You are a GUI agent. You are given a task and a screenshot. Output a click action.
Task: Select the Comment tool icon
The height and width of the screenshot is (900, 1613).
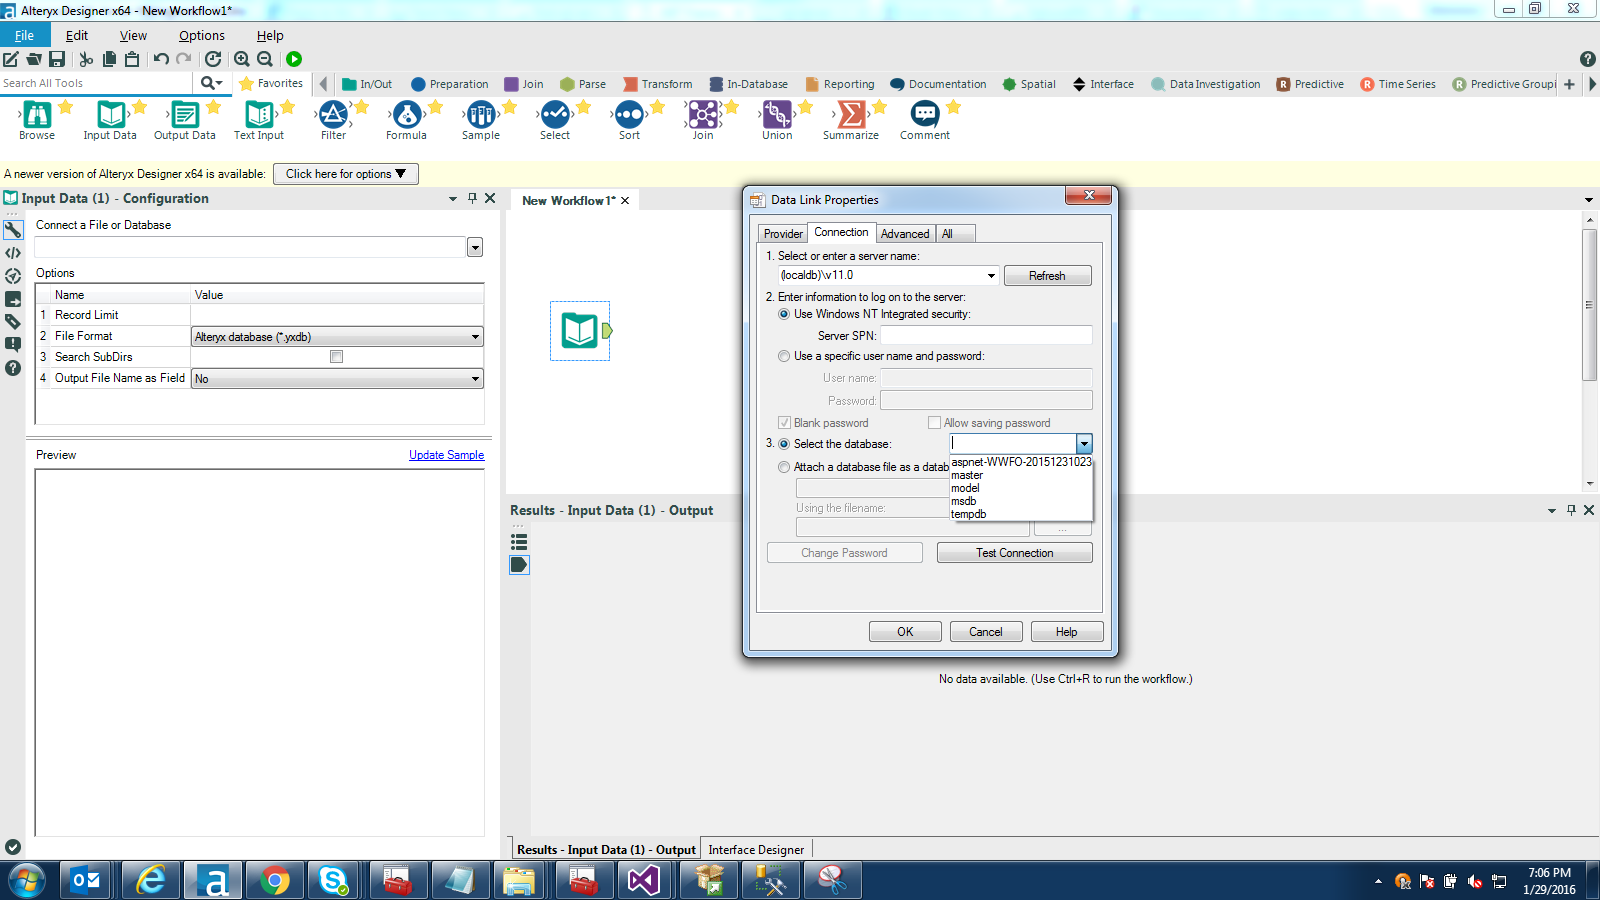pyautogui.click(x=925, y=114)
